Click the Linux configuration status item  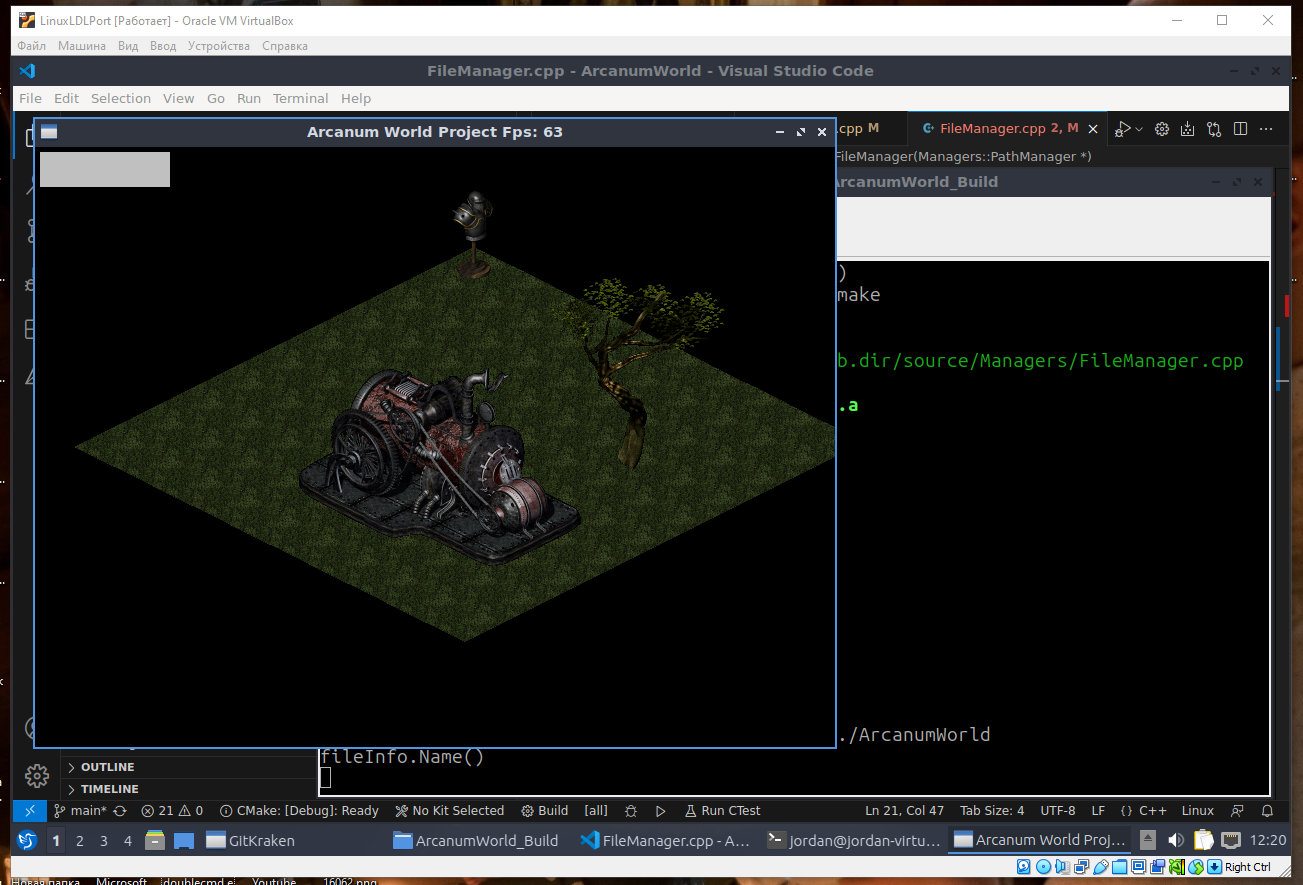1198,811
